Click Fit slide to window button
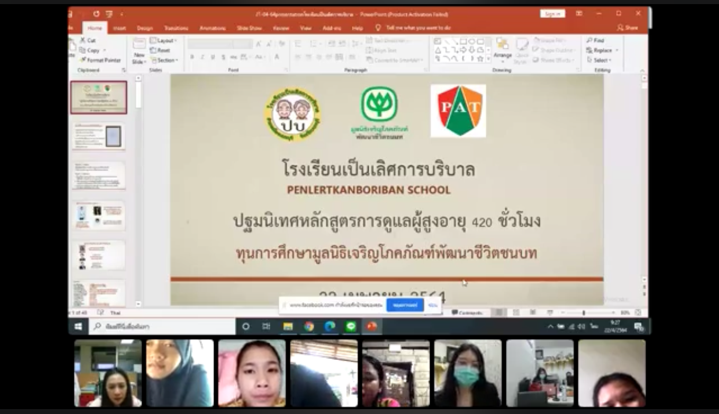Screen dimensions: 719x414 pos(638,313)
